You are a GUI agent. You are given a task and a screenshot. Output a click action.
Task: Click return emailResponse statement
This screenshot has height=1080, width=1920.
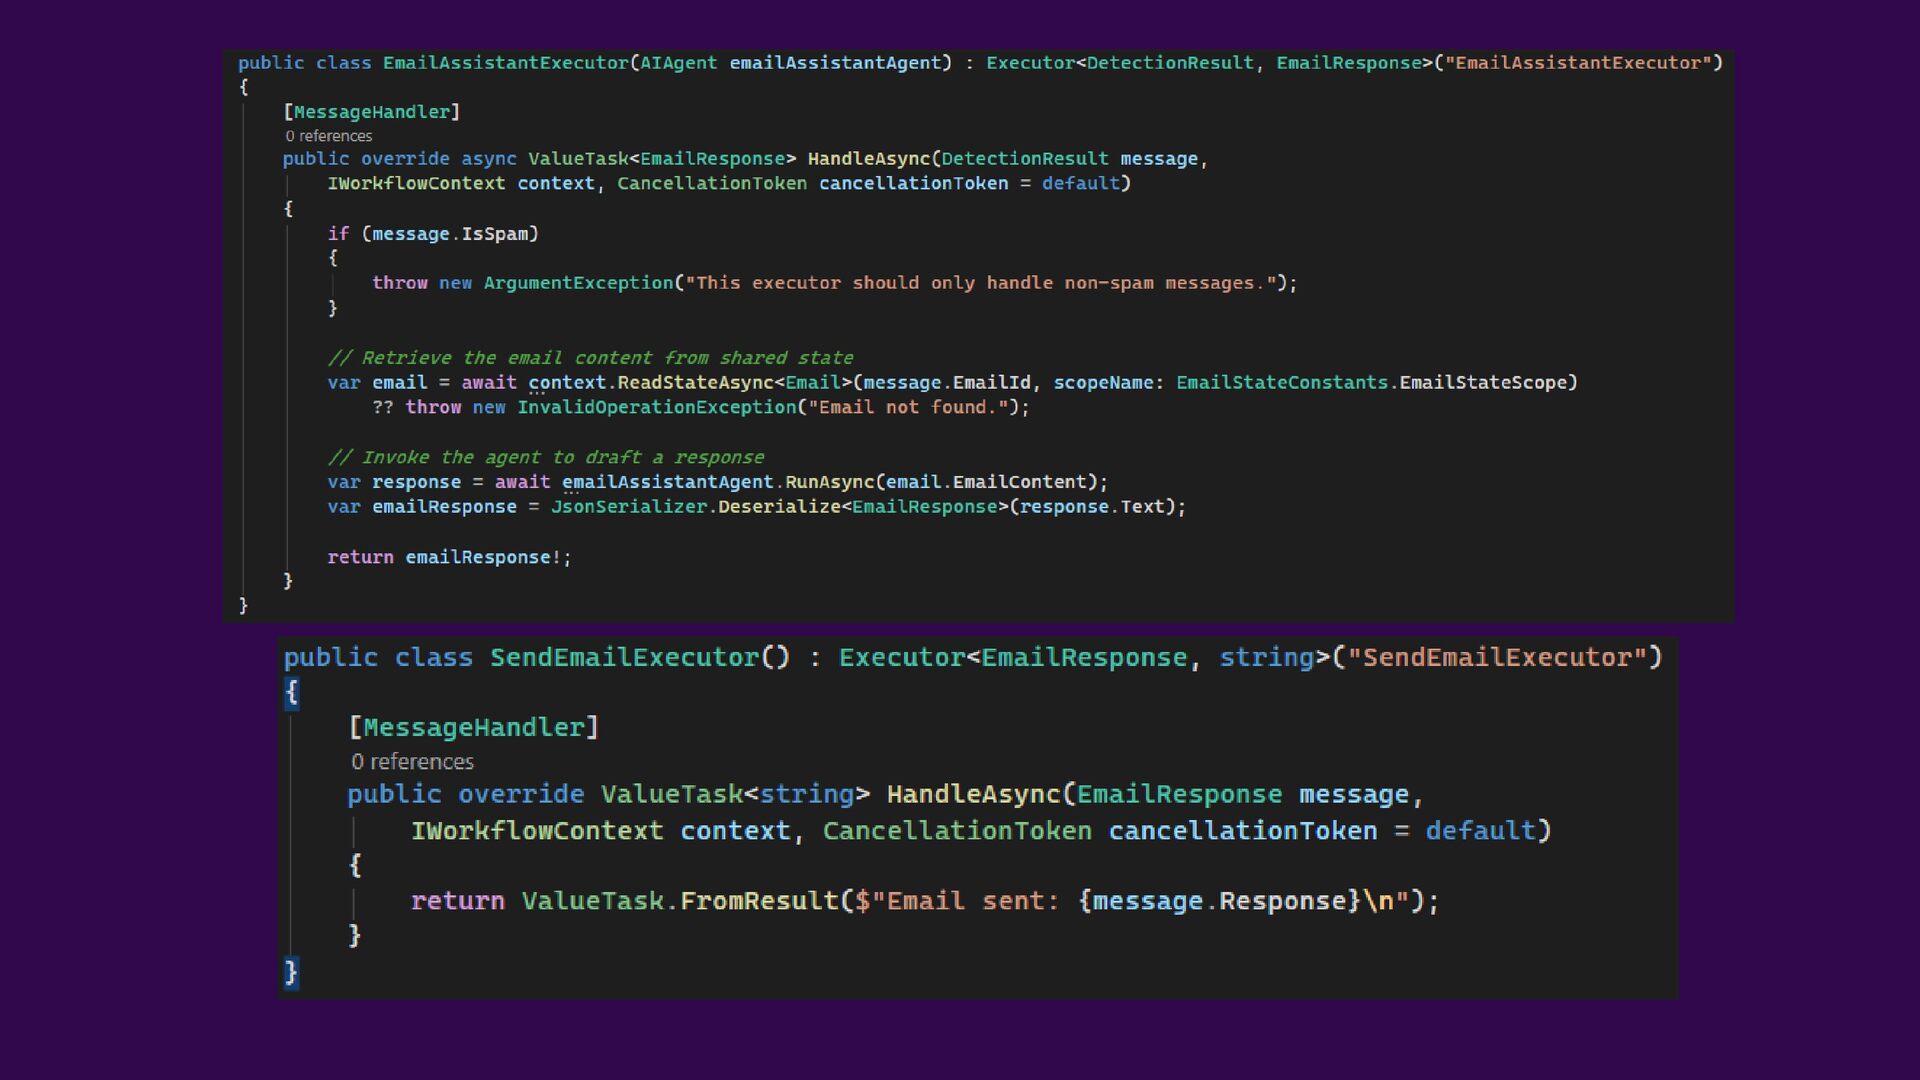pos(450,557)
